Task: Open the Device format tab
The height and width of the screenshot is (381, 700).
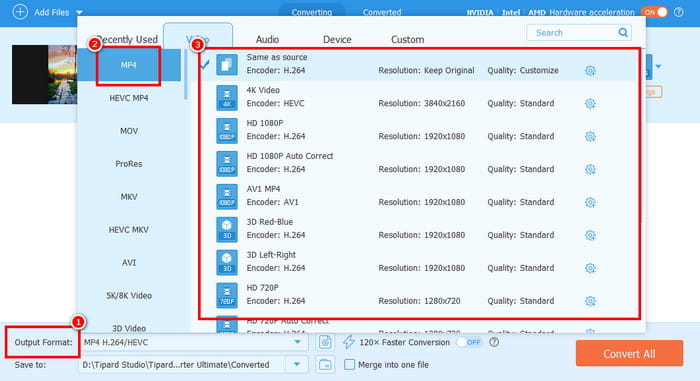Action: coord(337,39)
